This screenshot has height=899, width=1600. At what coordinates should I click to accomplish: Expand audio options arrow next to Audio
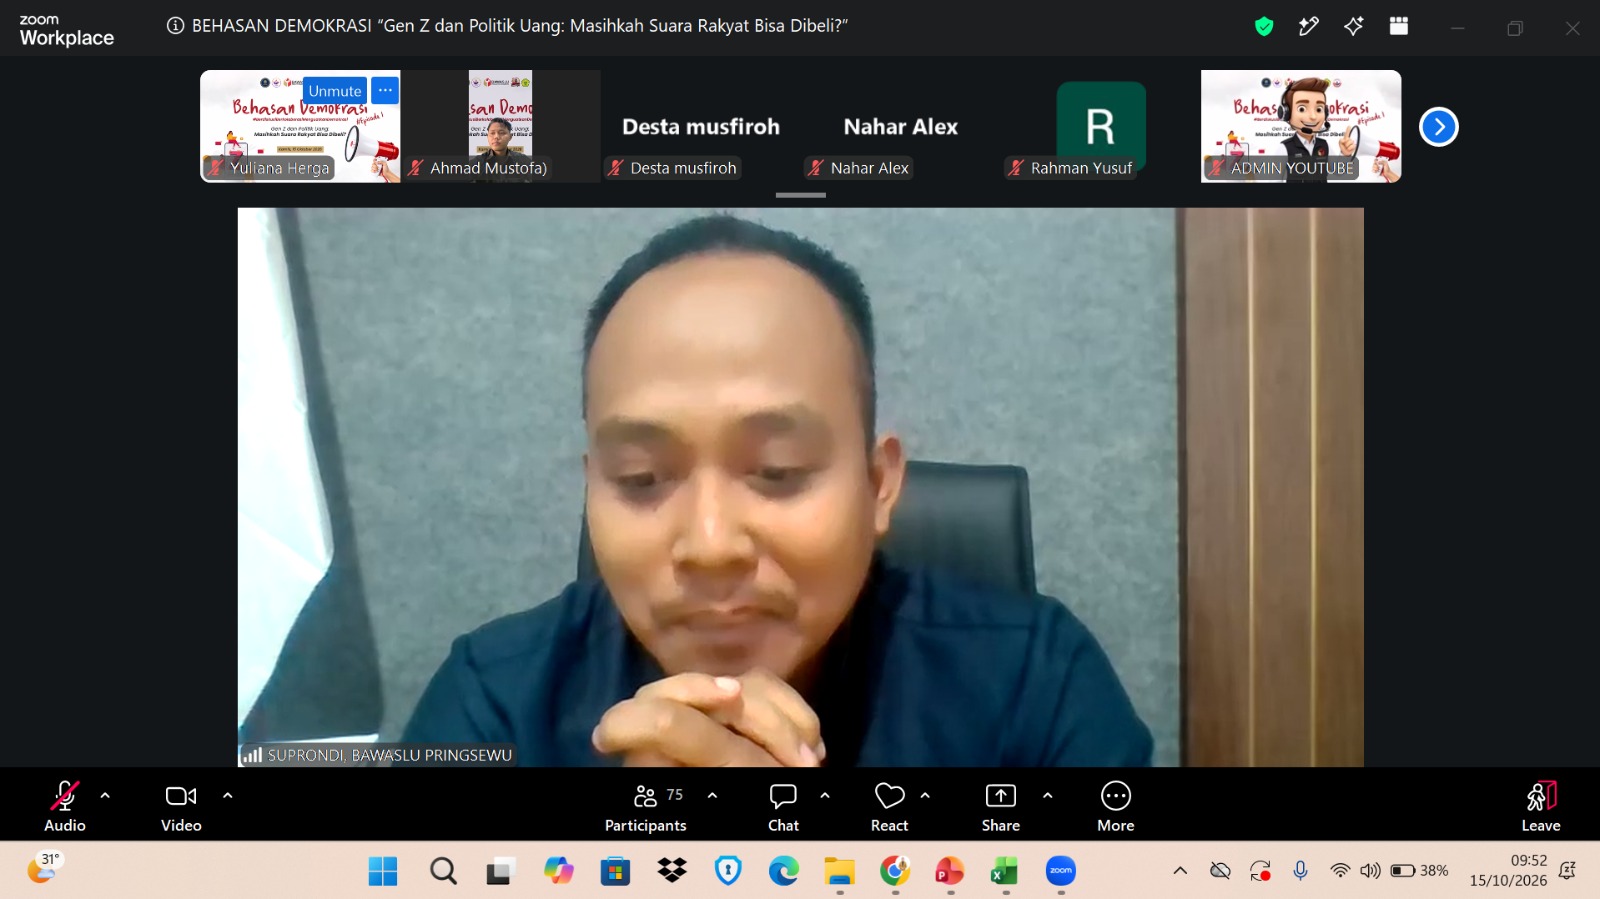(x=105, y=796)
